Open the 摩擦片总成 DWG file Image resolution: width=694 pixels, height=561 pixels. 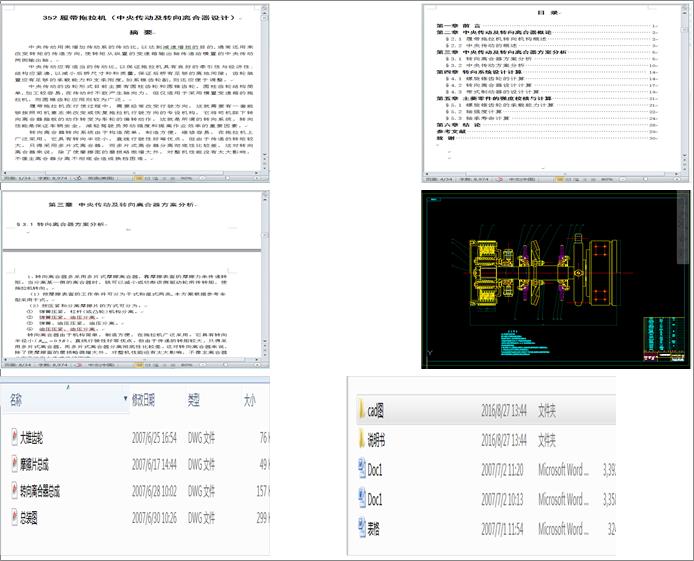point(34,464)
